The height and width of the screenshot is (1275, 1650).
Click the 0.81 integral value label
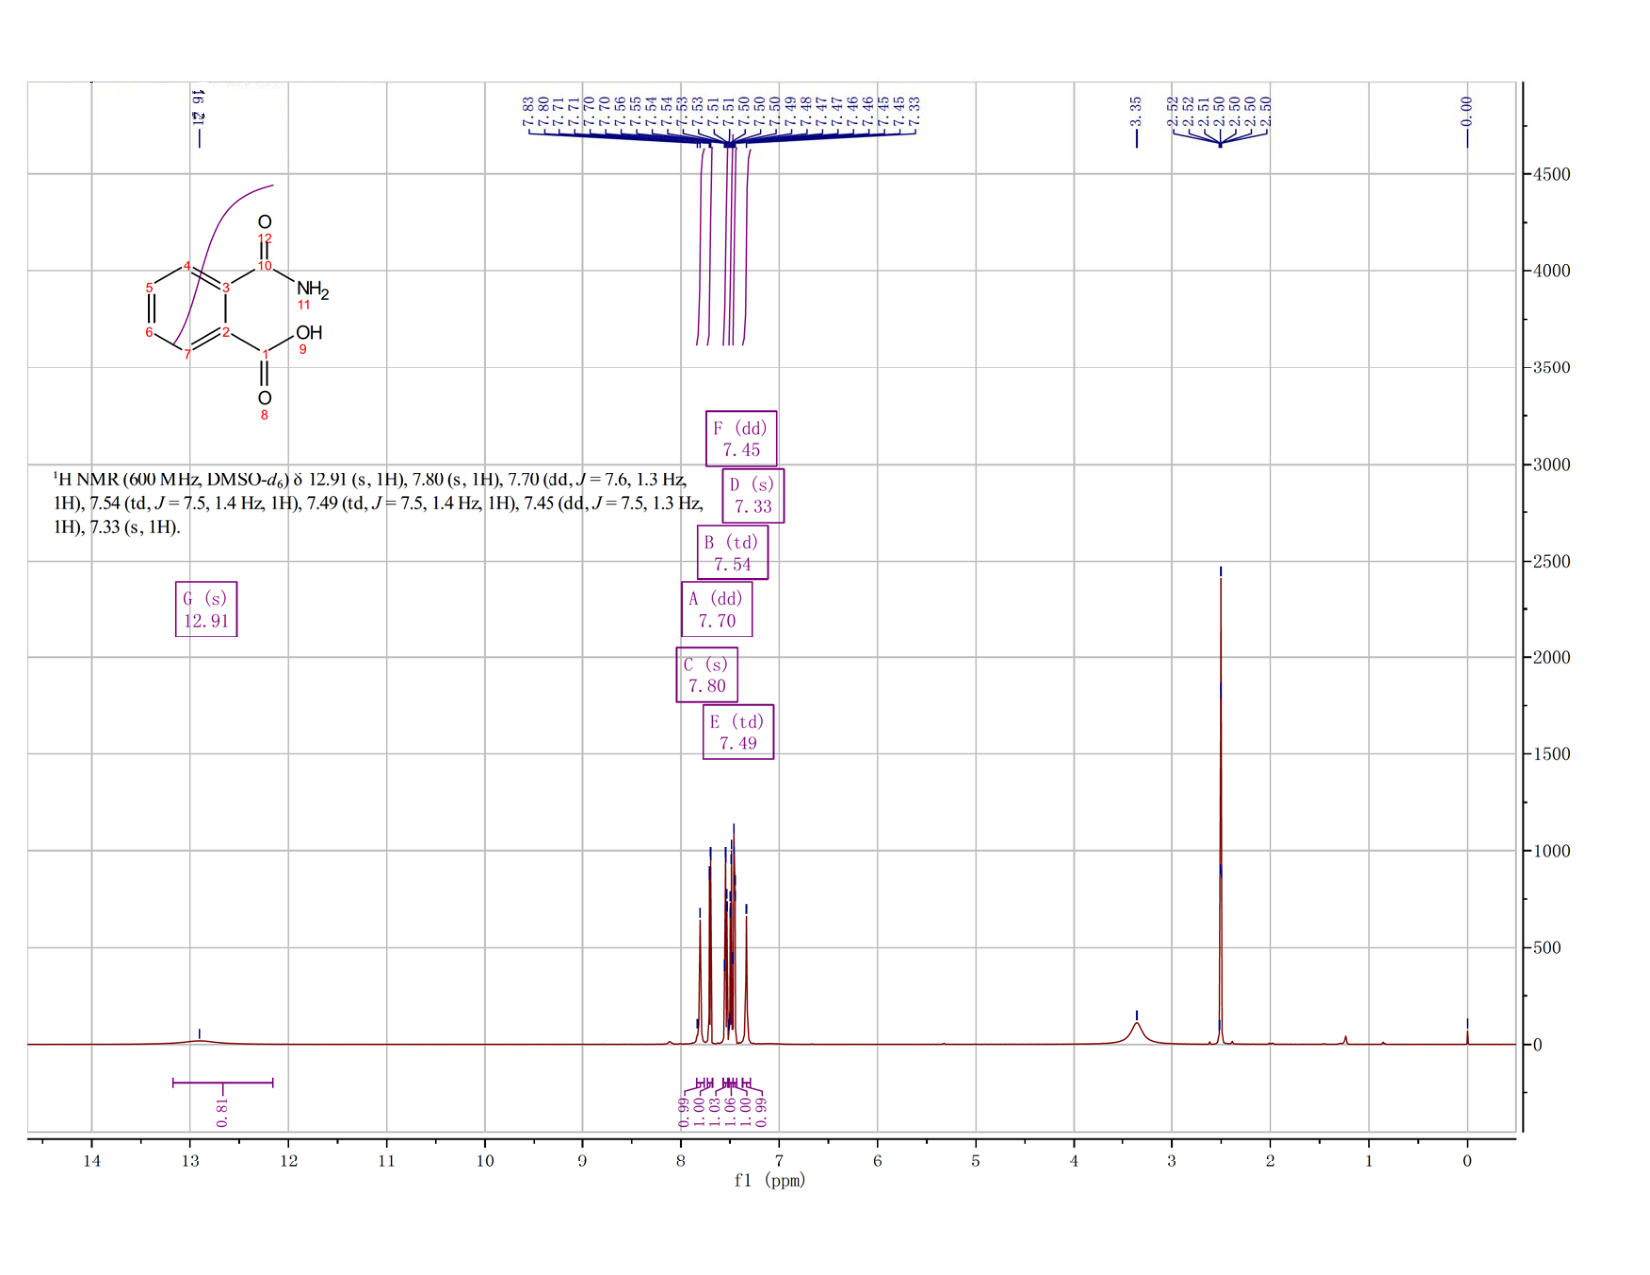[x=222, y=1111]
